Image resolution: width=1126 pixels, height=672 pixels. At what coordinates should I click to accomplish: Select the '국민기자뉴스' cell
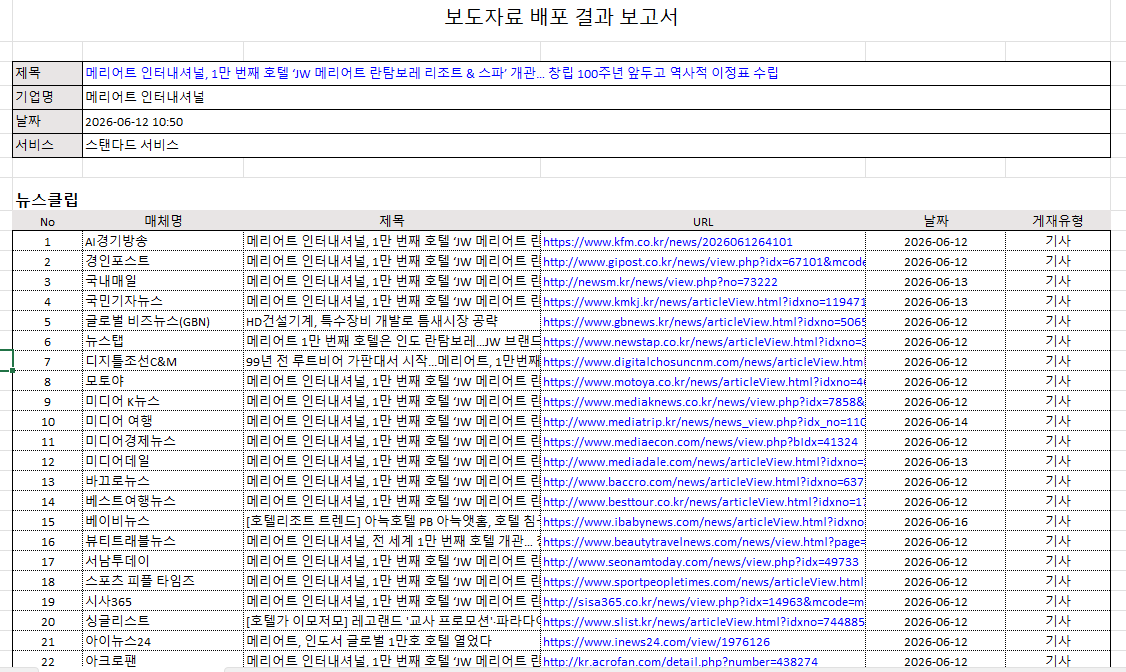163,302
